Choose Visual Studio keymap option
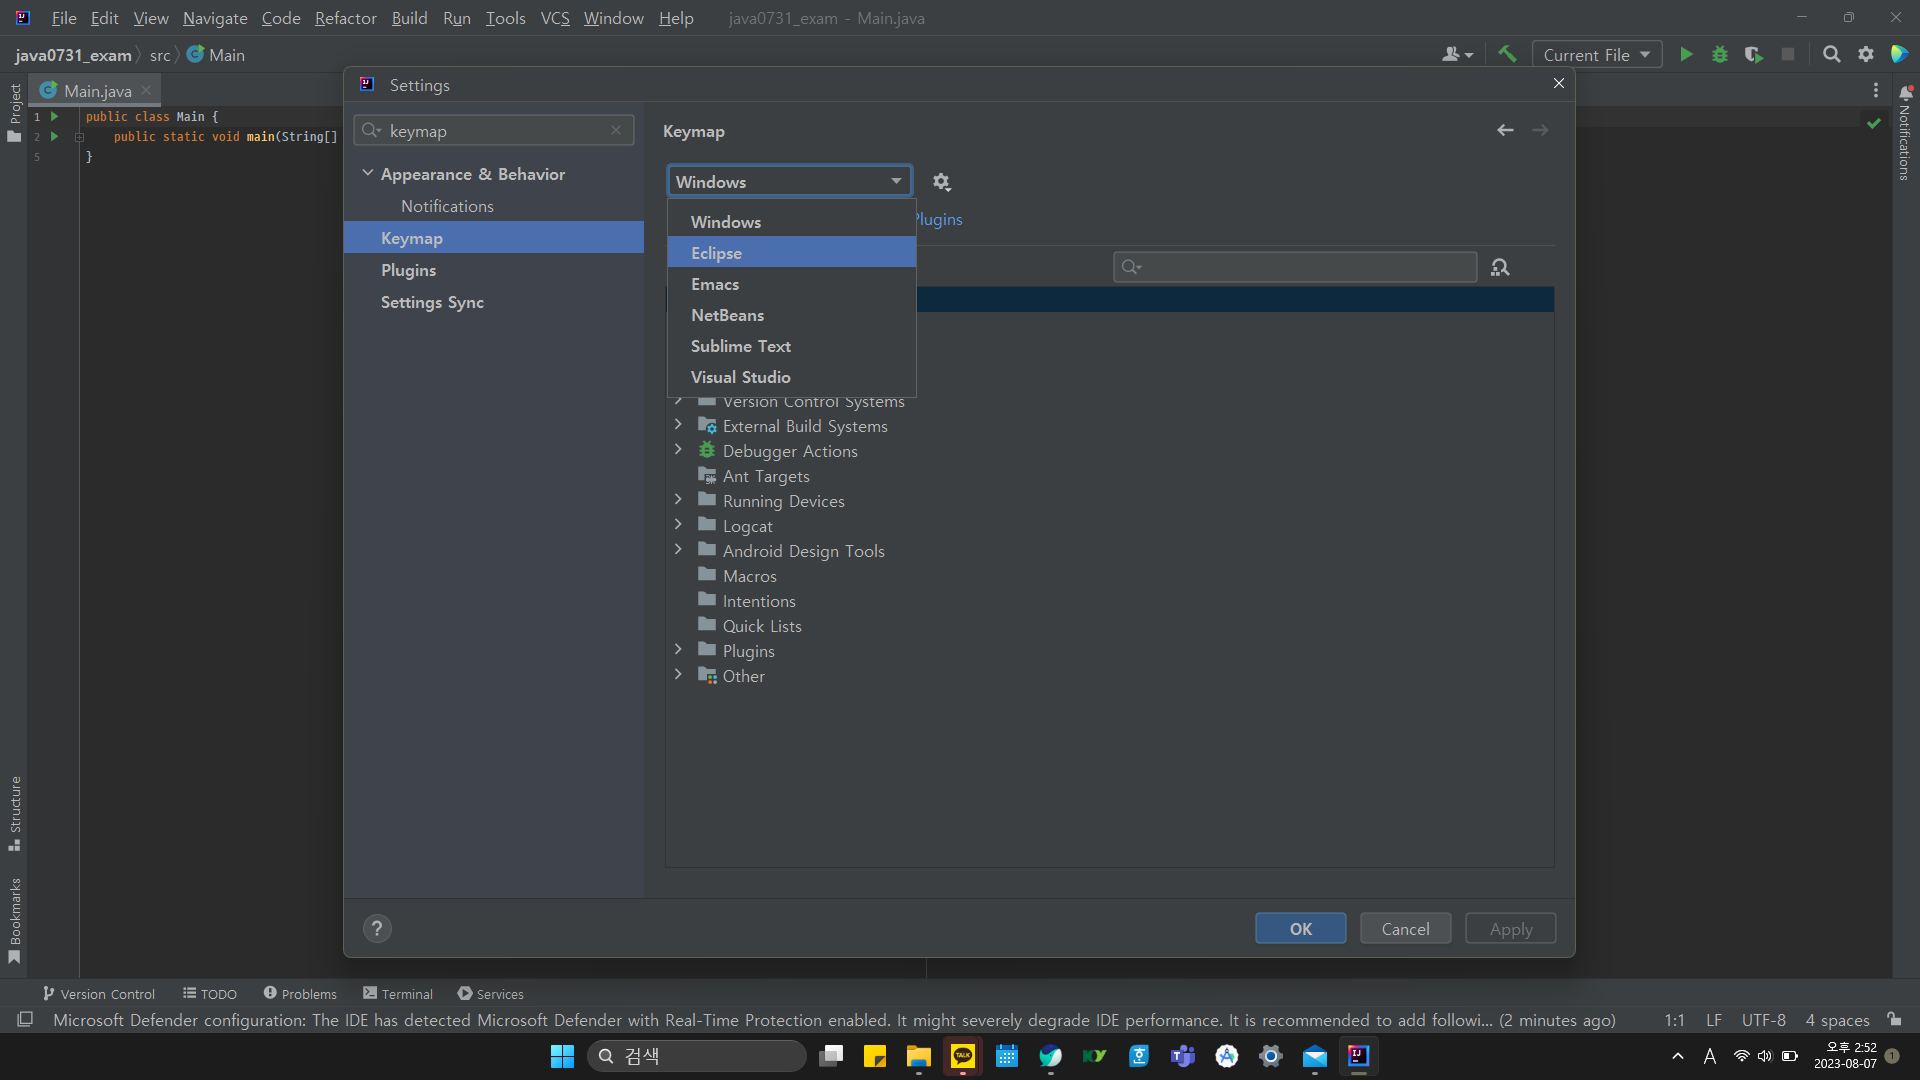The width and height of the screenshot is (1920, 1080). coord(740,377)
